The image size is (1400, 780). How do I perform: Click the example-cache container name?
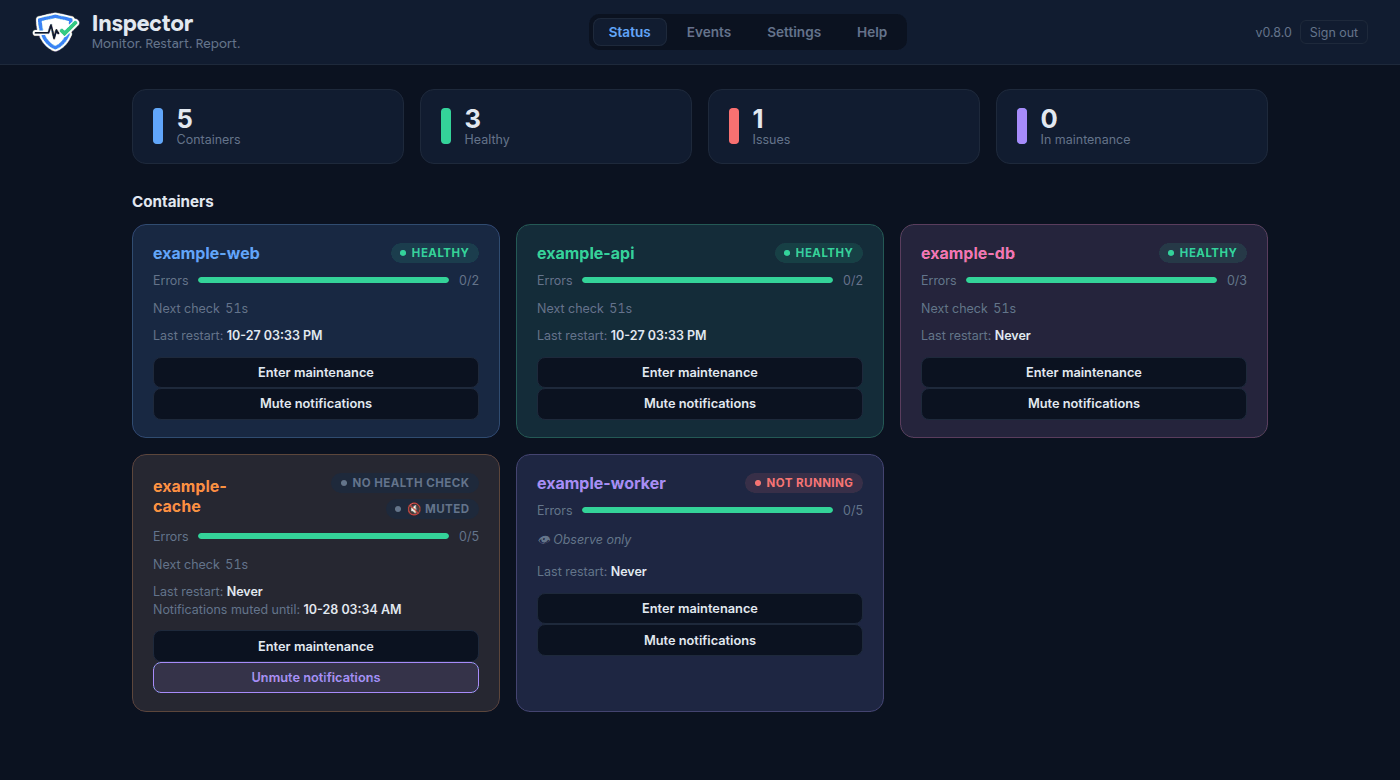tap(190, 496)
